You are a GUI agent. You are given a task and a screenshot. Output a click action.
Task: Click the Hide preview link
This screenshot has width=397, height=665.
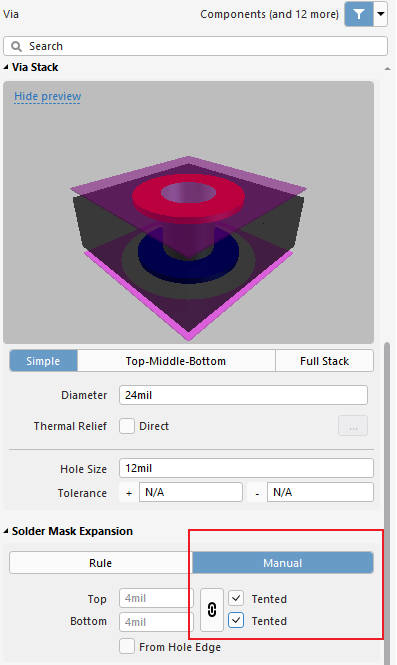click(x=48, y=96)
